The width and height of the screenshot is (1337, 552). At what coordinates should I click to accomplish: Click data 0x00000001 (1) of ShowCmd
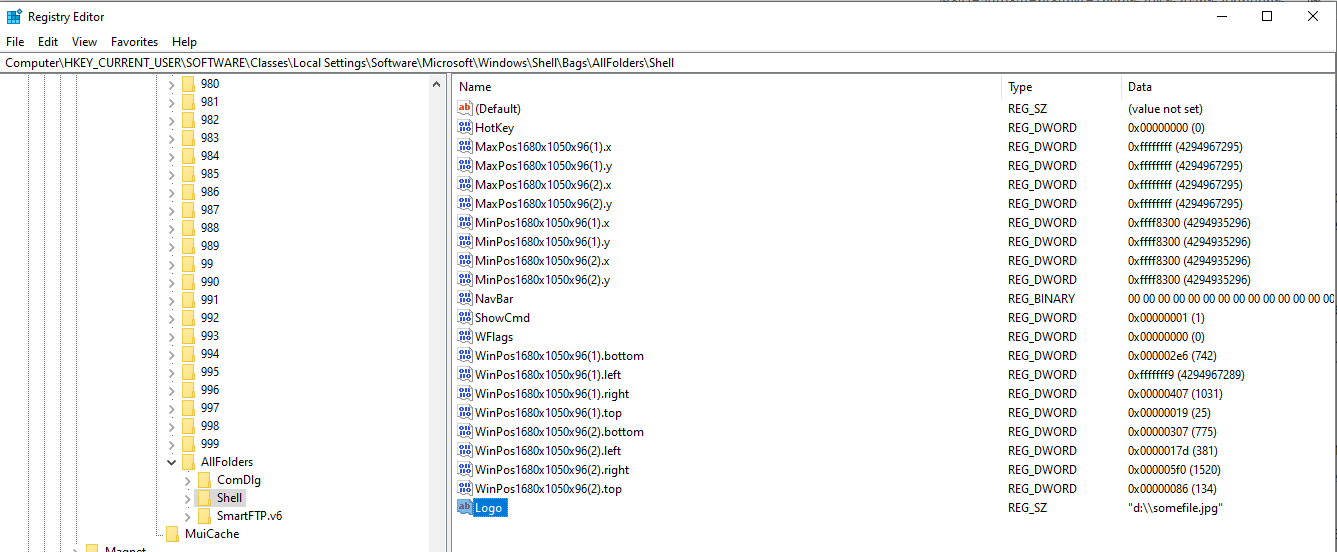click(1166, 317)
